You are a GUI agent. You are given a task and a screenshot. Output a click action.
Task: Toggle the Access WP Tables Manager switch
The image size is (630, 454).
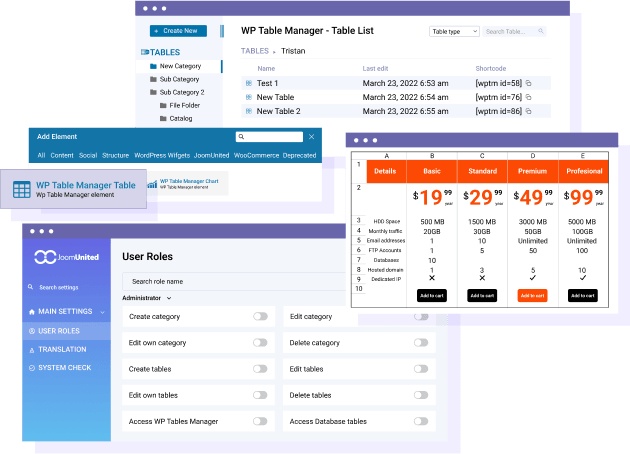point(260,421)
